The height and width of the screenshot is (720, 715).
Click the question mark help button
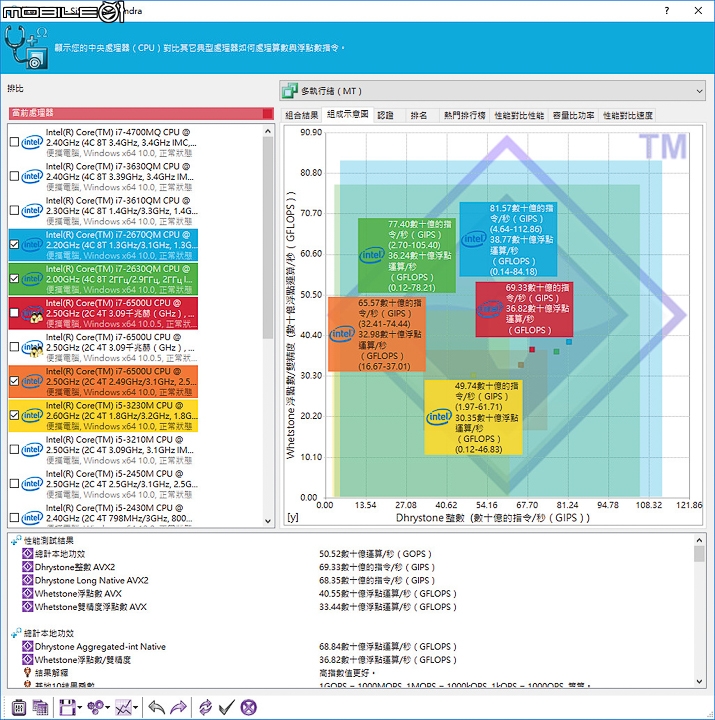(667, 11)
